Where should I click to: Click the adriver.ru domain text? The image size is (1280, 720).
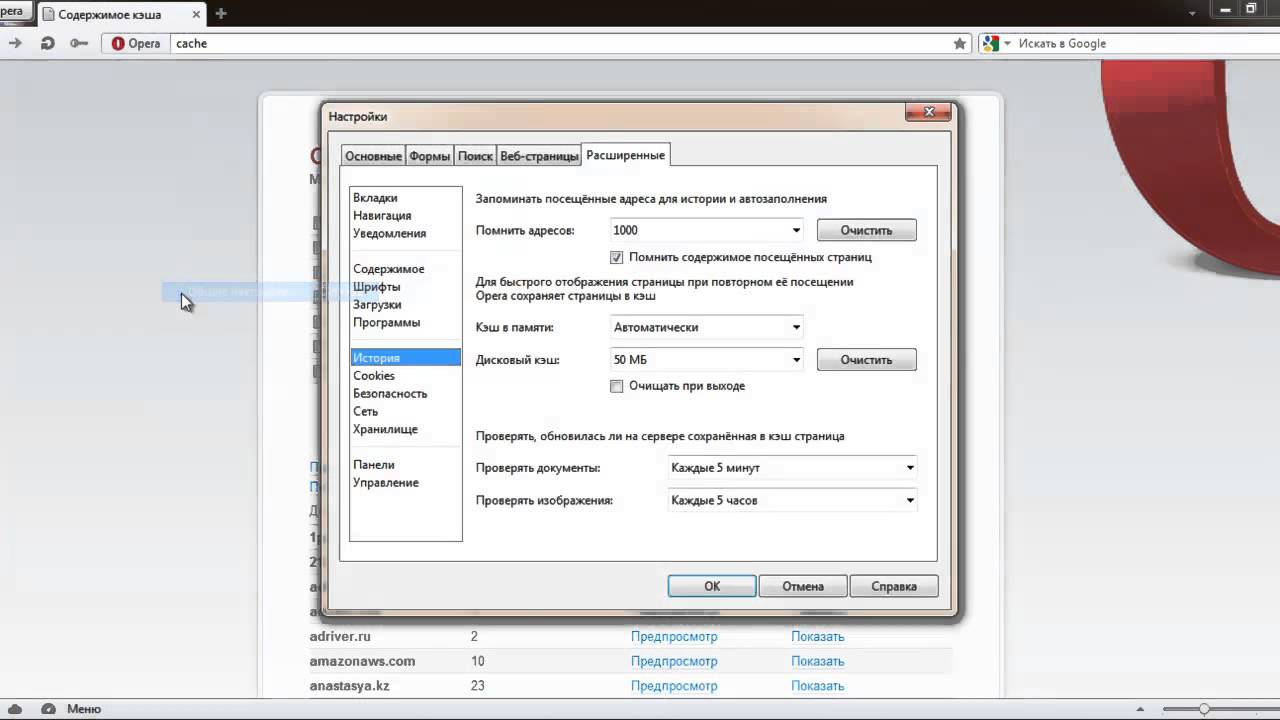click(340, 636)
